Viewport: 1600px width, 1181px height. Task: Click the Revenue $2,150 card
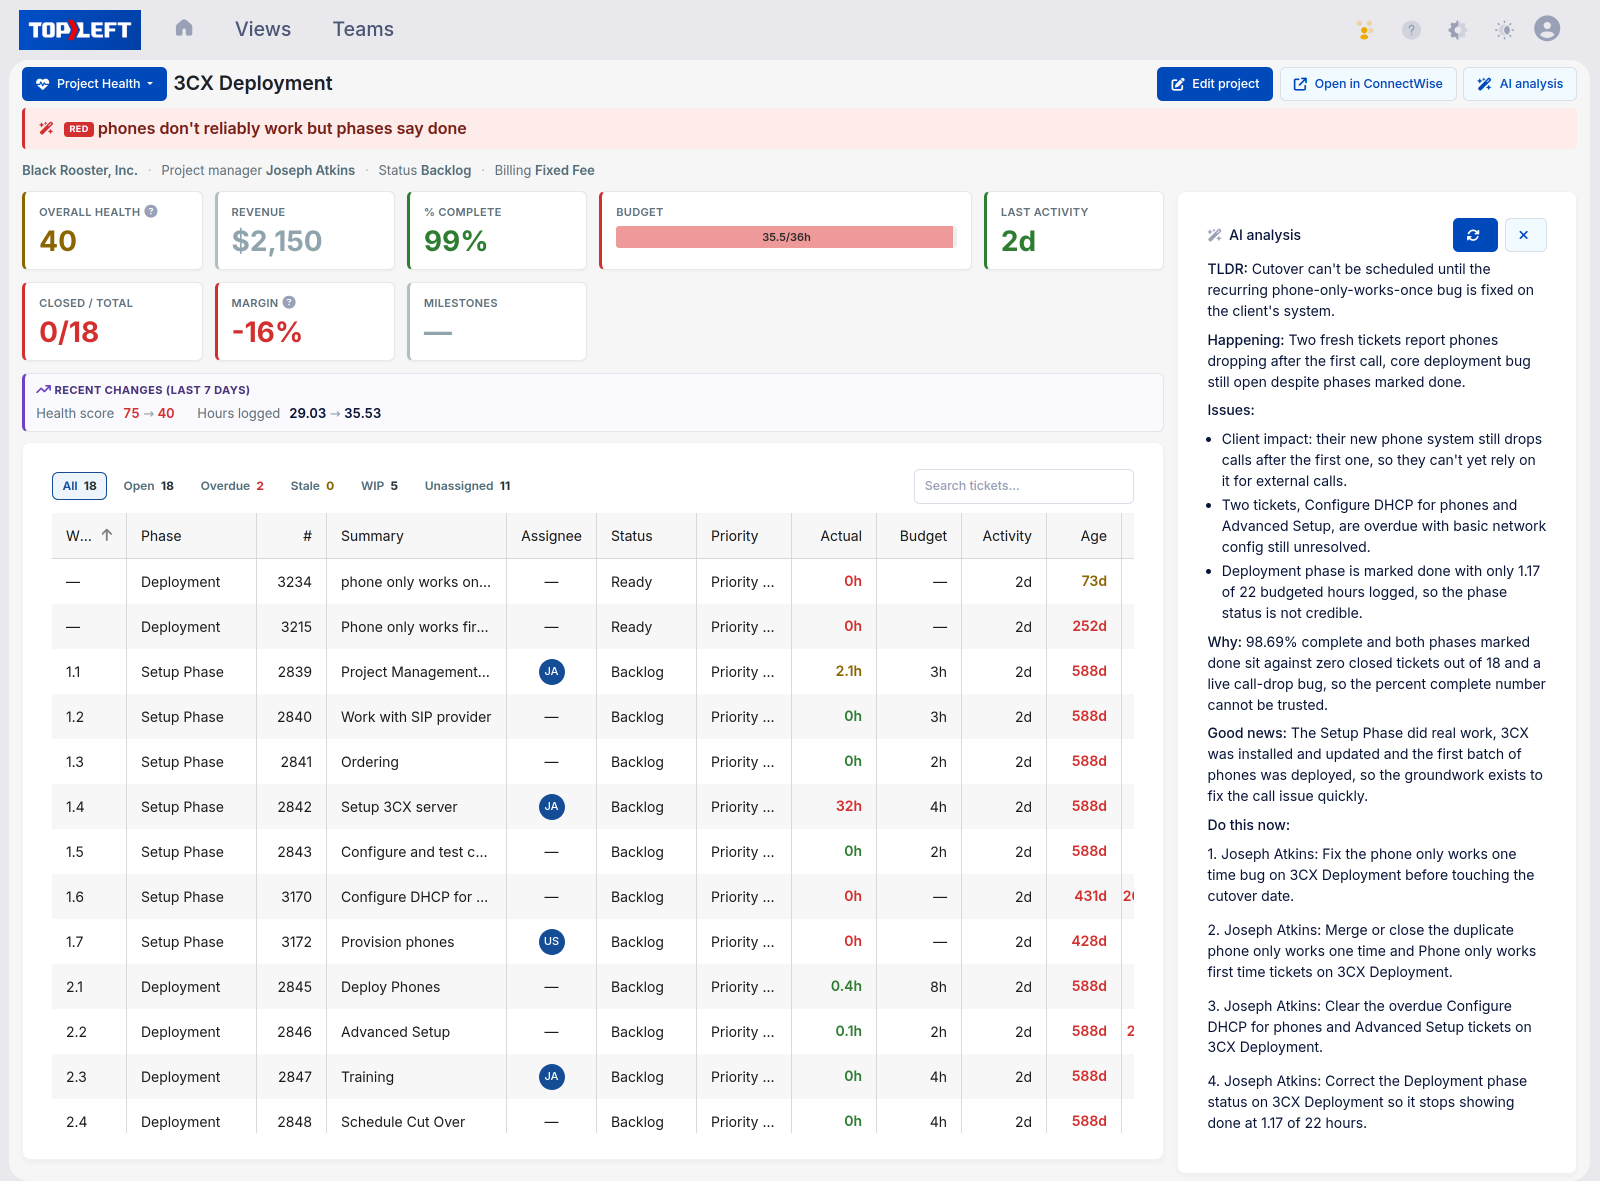point(305,230)
